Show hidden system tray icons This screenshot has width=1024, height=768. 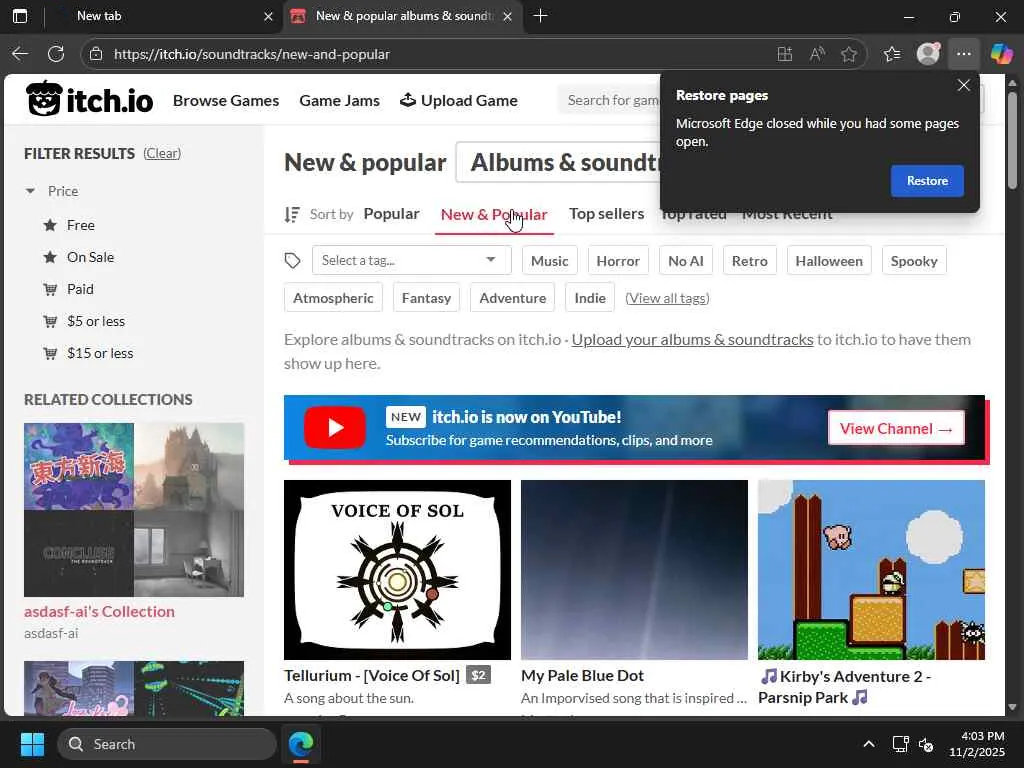869,744
